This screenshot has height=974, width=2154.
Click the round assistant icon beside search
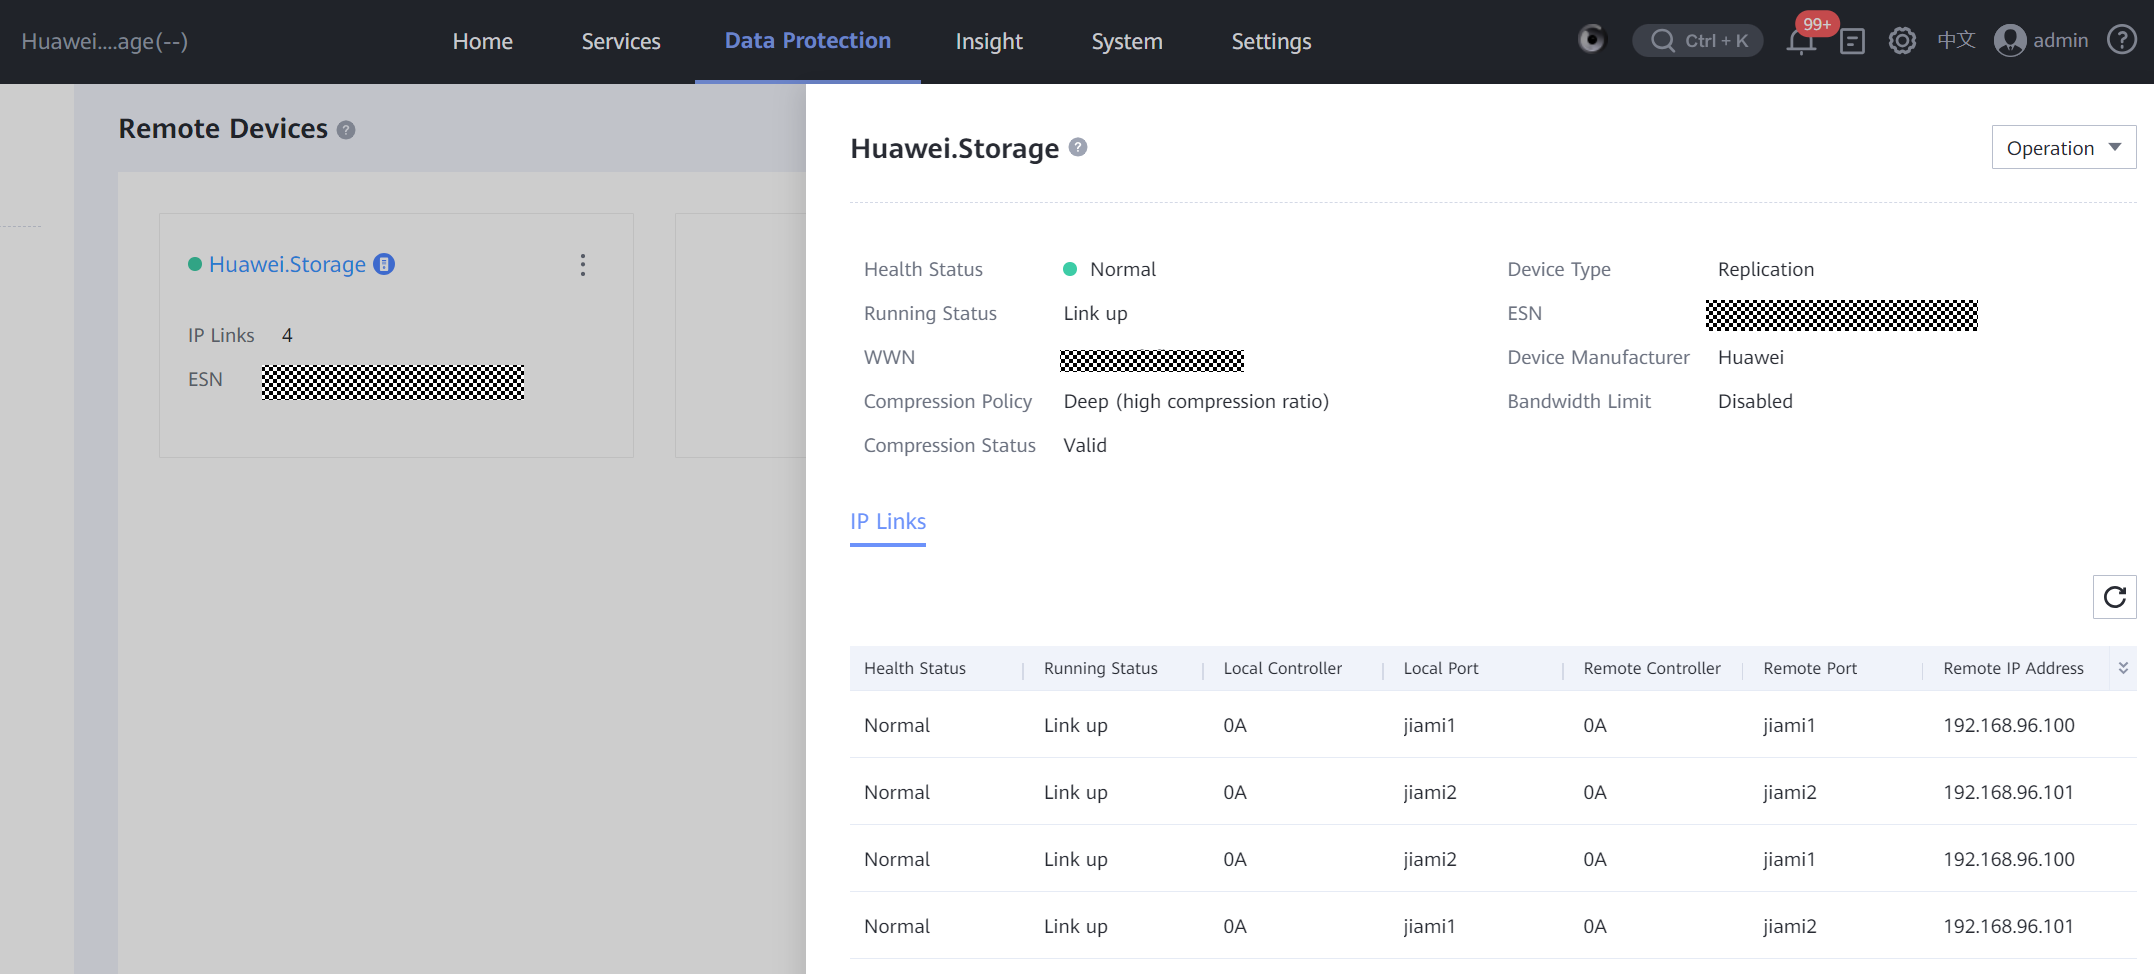click(1591, 40)
